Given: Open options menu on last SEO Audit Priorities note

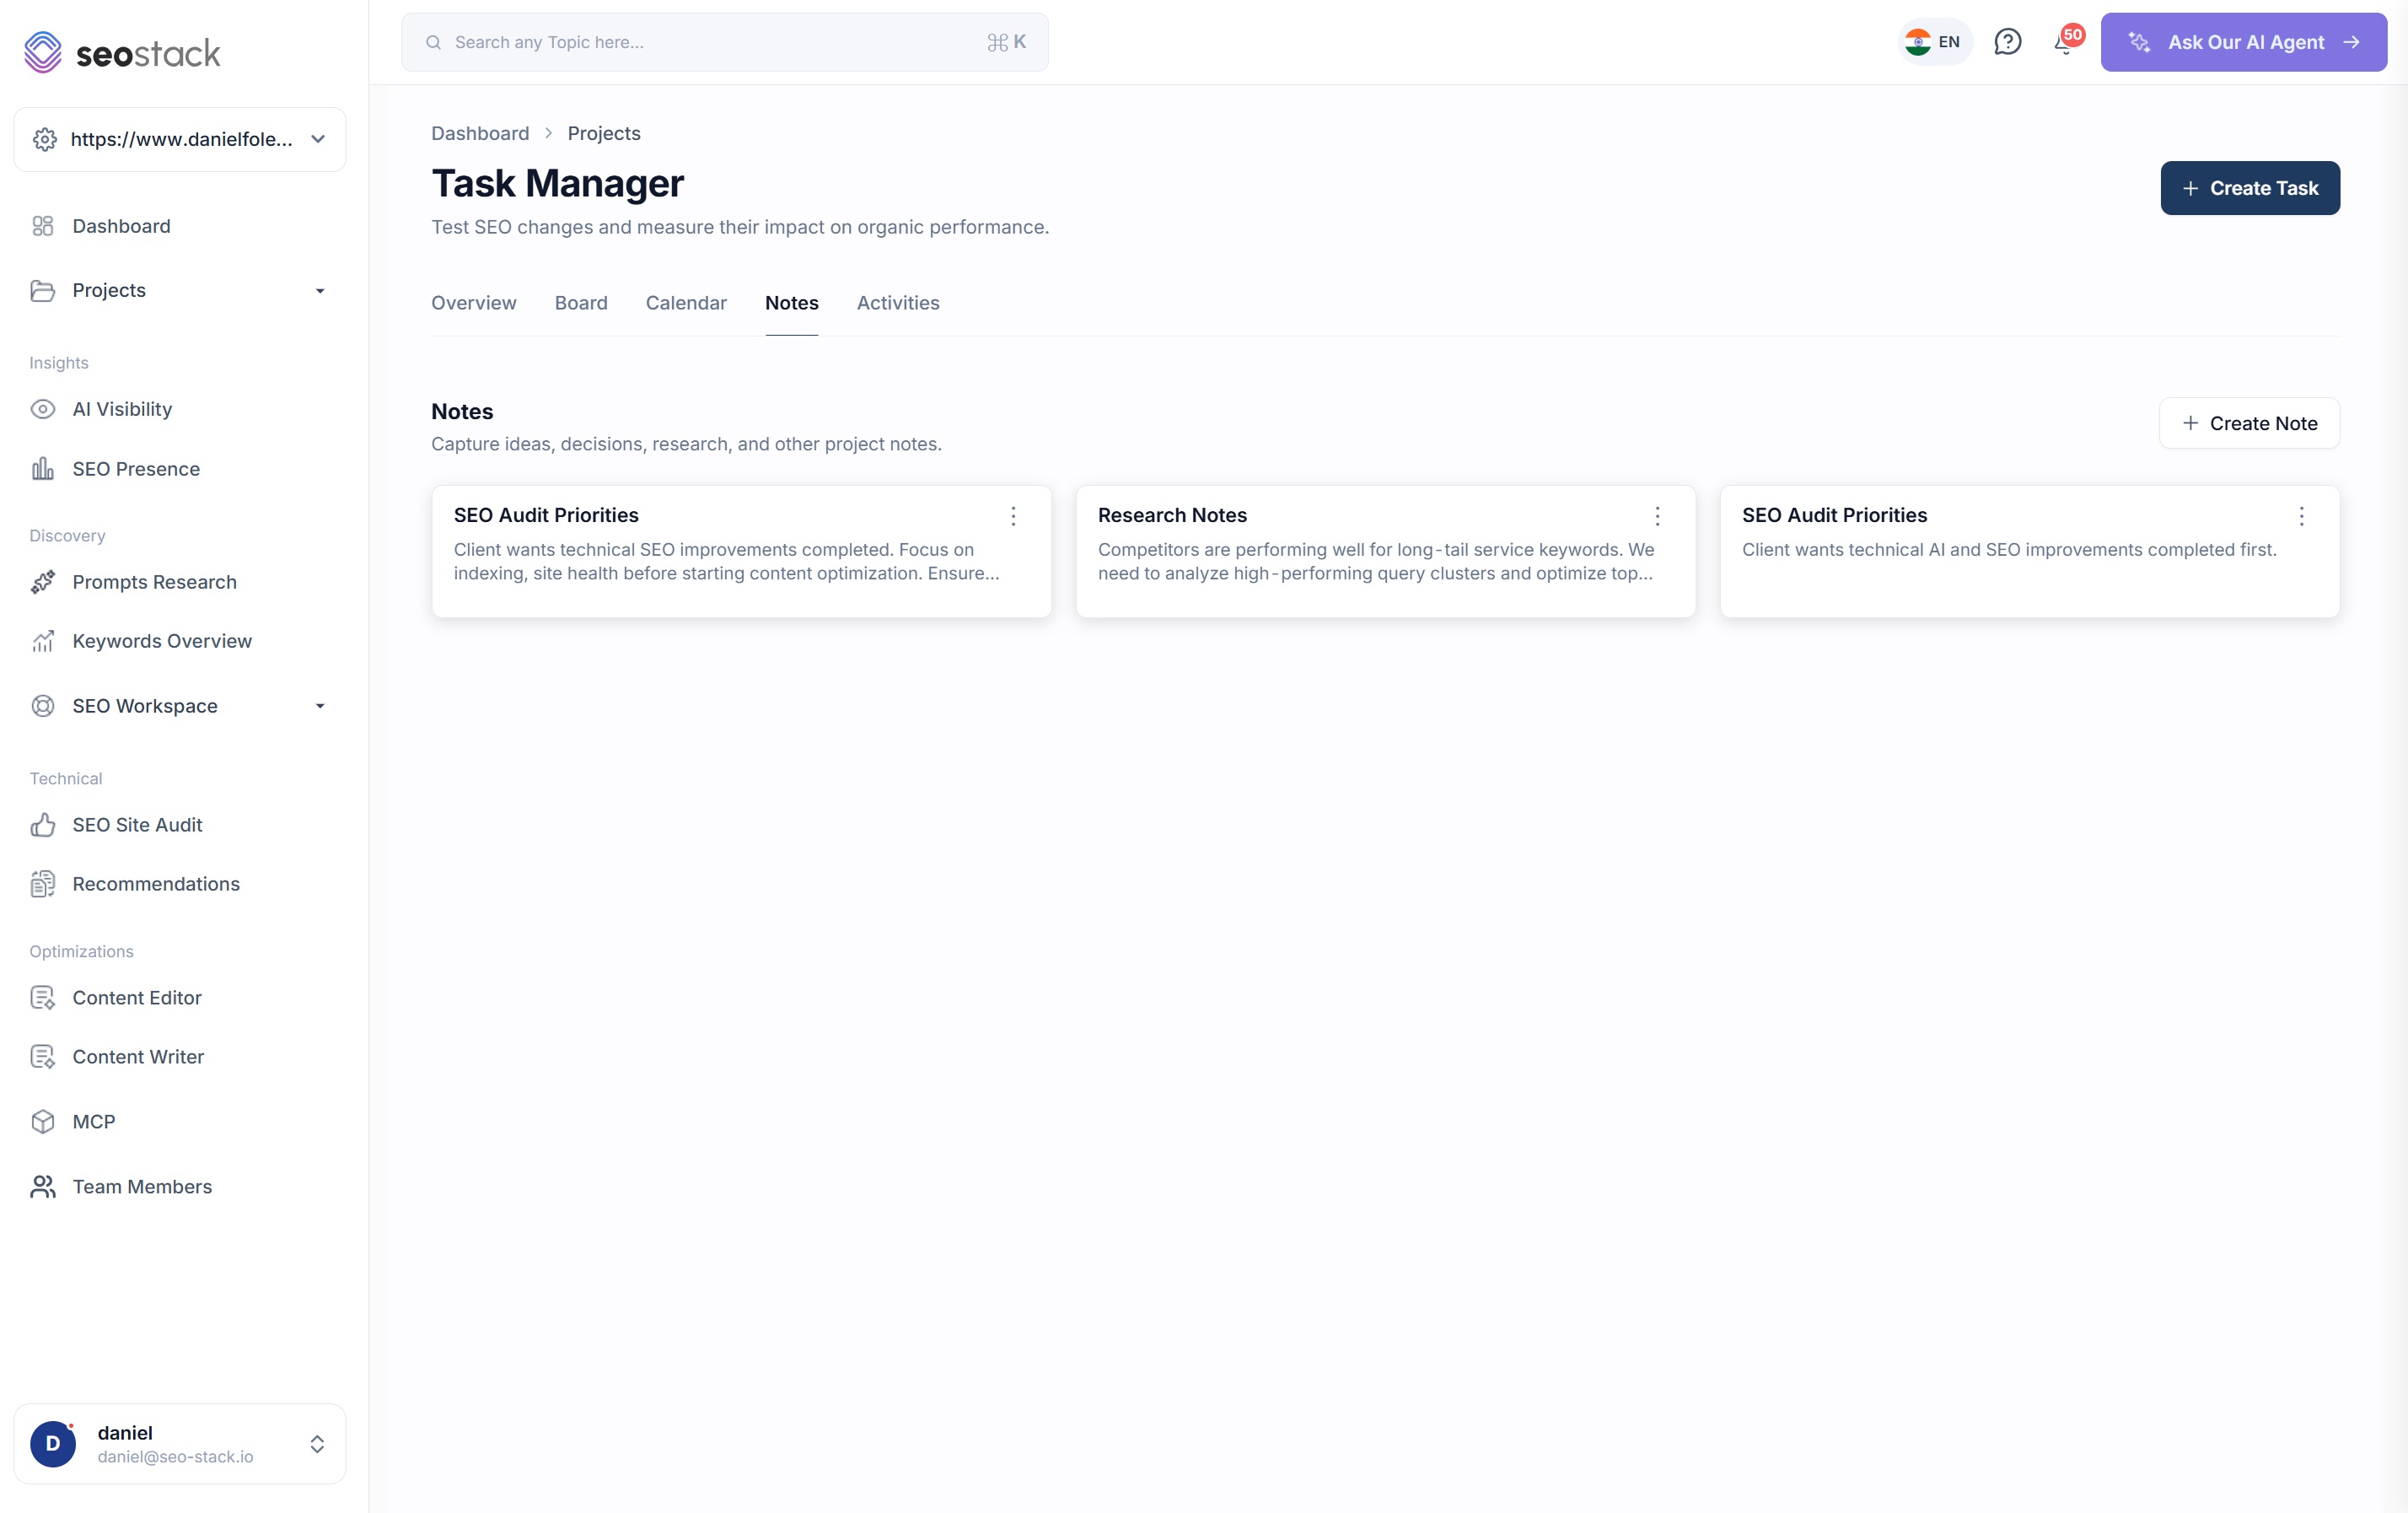Looking at the screenshot, I should click(x=2301, y=516).
